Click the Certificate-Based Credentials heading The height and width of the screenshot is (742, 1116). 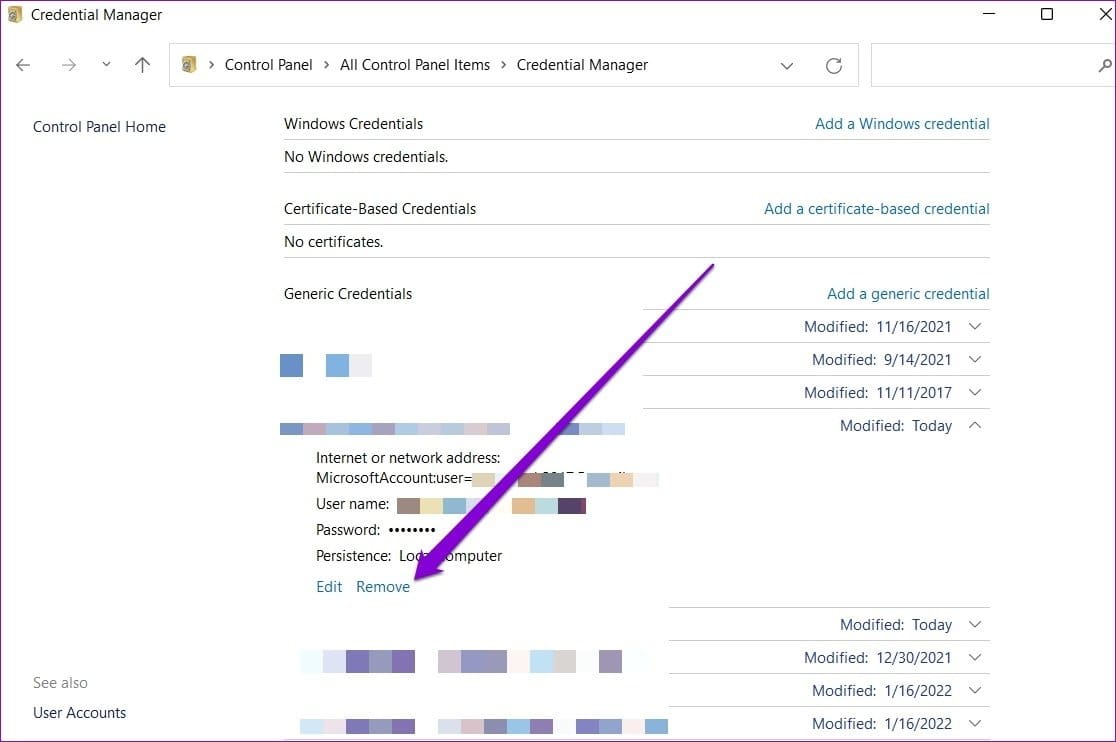pyautogui.click(x=379, y=208)
